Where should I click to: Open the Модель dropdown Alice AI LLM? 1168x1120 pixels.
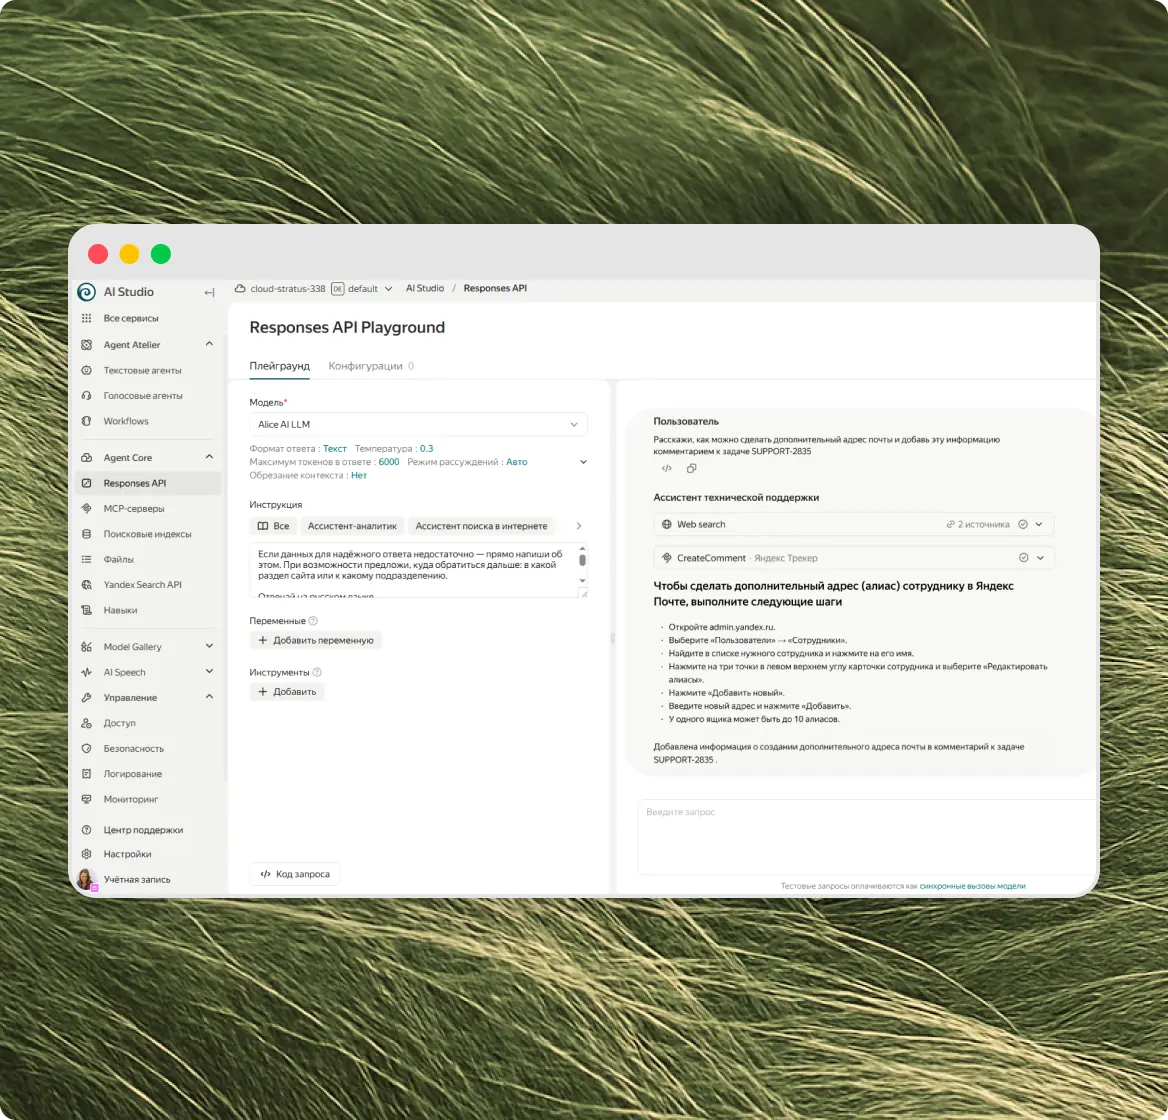click(418, 424)
